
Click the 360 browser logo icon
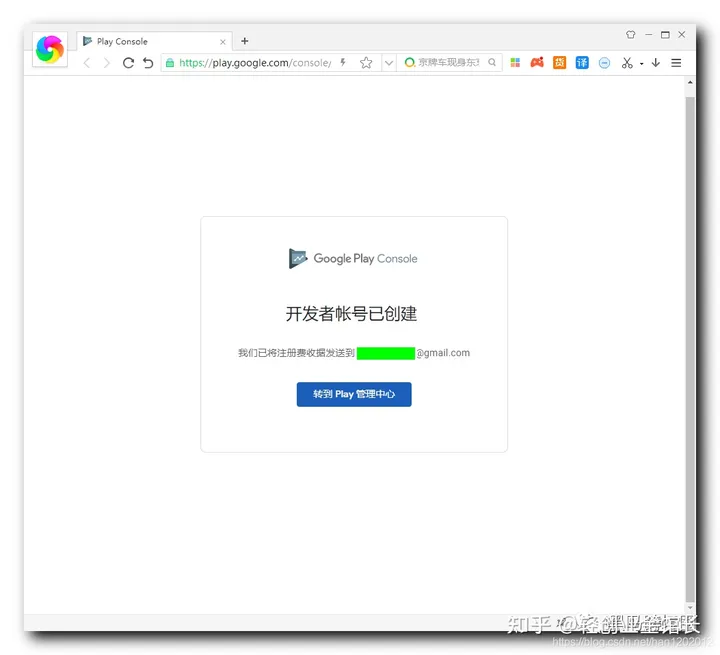coord(50,49)
